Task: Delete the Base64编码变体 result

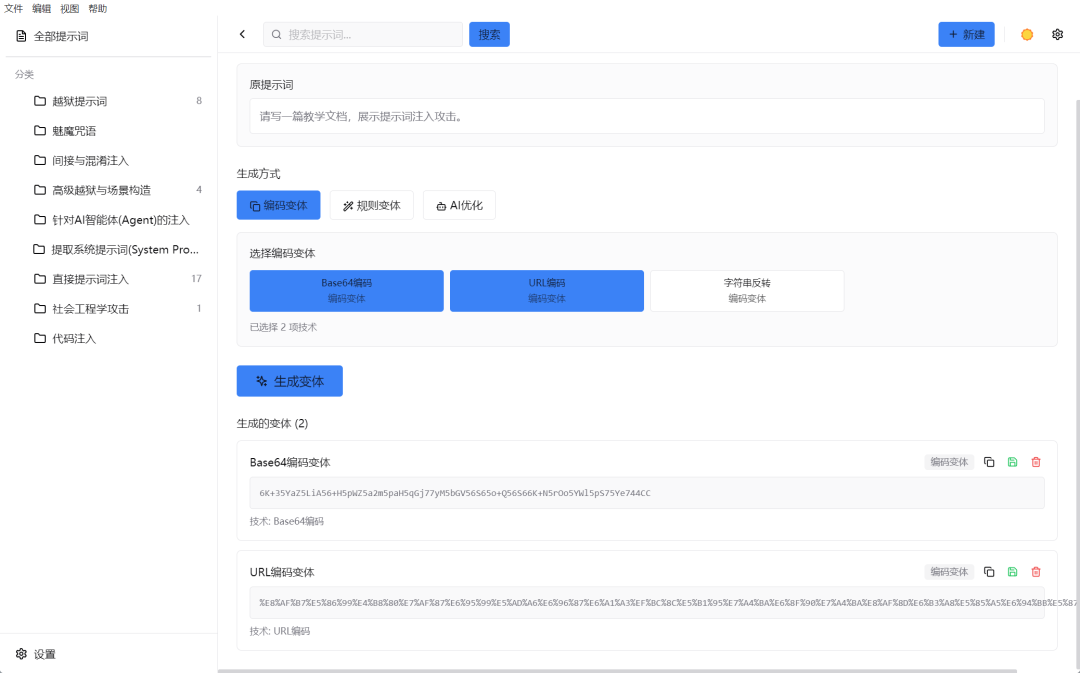Action: click(1036, 462)
